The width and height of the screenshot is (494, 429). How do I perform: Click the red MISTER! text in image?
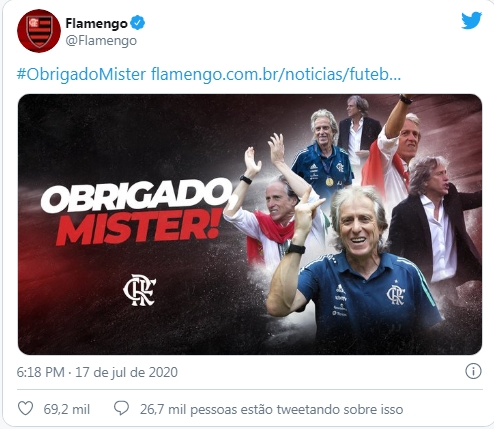[139, 227]
